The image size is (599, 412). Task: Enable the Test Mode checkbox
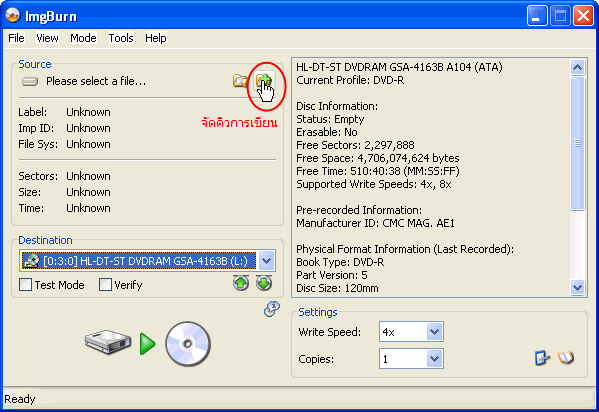26,285
